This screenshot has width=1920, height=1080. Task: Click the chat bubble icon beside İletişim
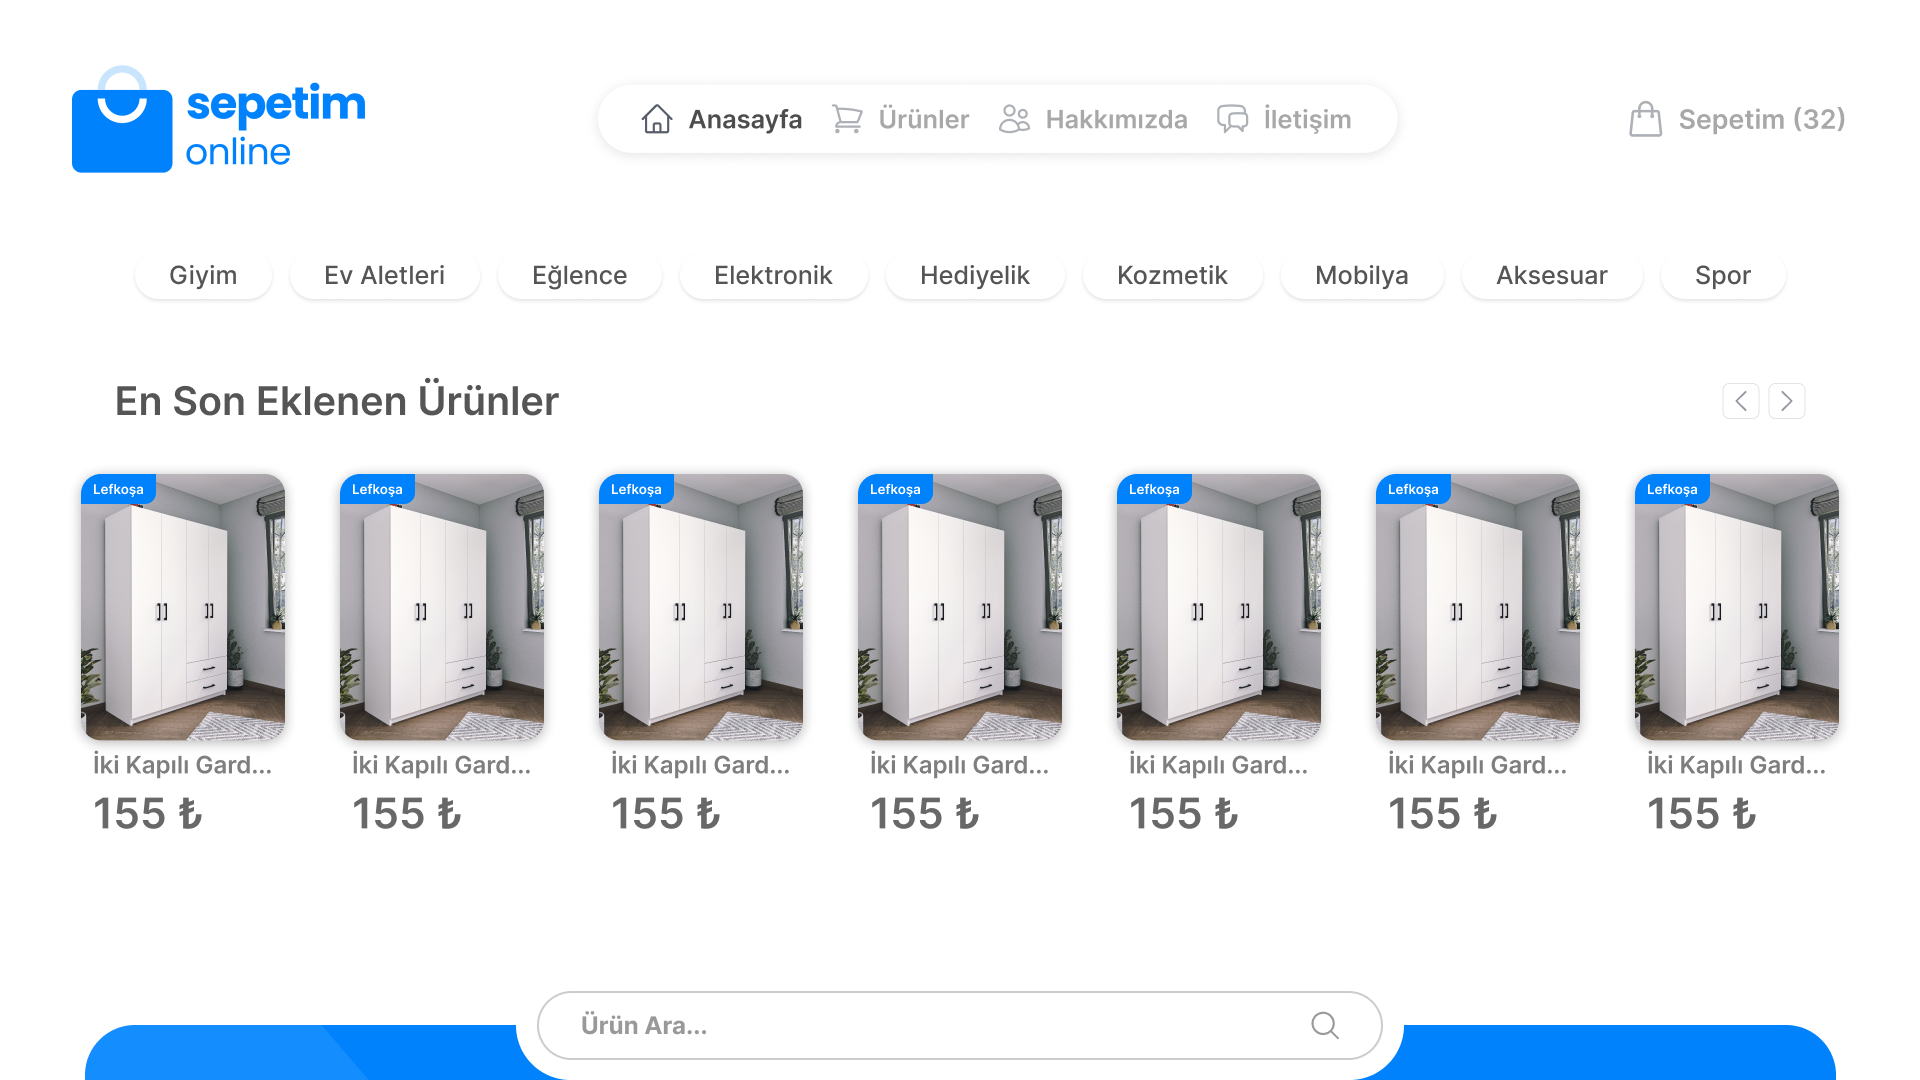click(1232, 119)
